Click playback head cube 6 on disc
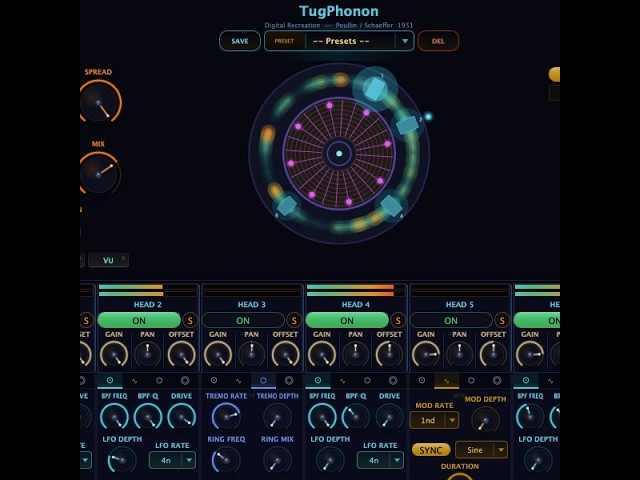Viewport: 640px width, 480px height. point(287,205)
